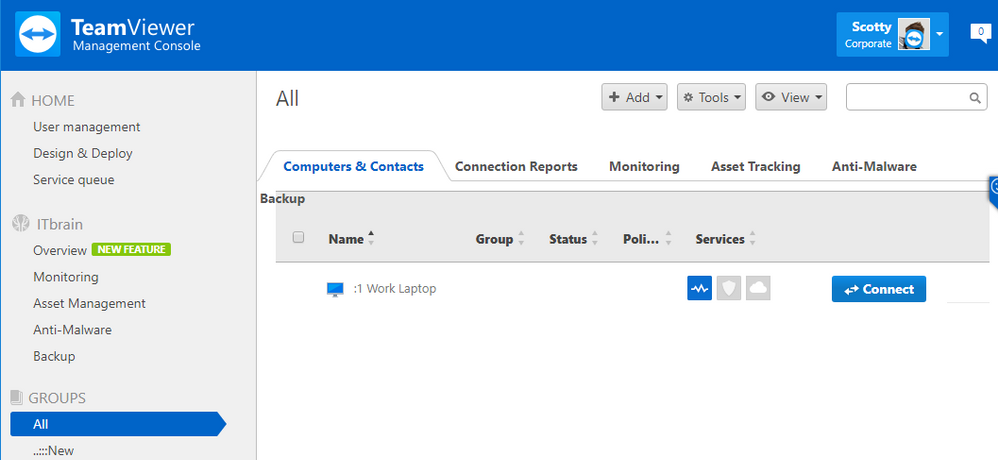Open the notifications speech bubble icon
Viewport: 998px width, 460px height.
[980, 32]
